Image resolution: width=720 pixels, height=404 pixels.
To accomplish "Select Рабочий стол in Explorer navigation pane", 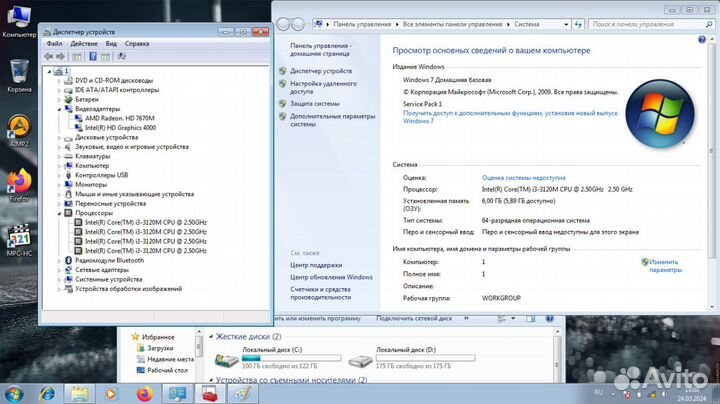I will tap(167, 370).
